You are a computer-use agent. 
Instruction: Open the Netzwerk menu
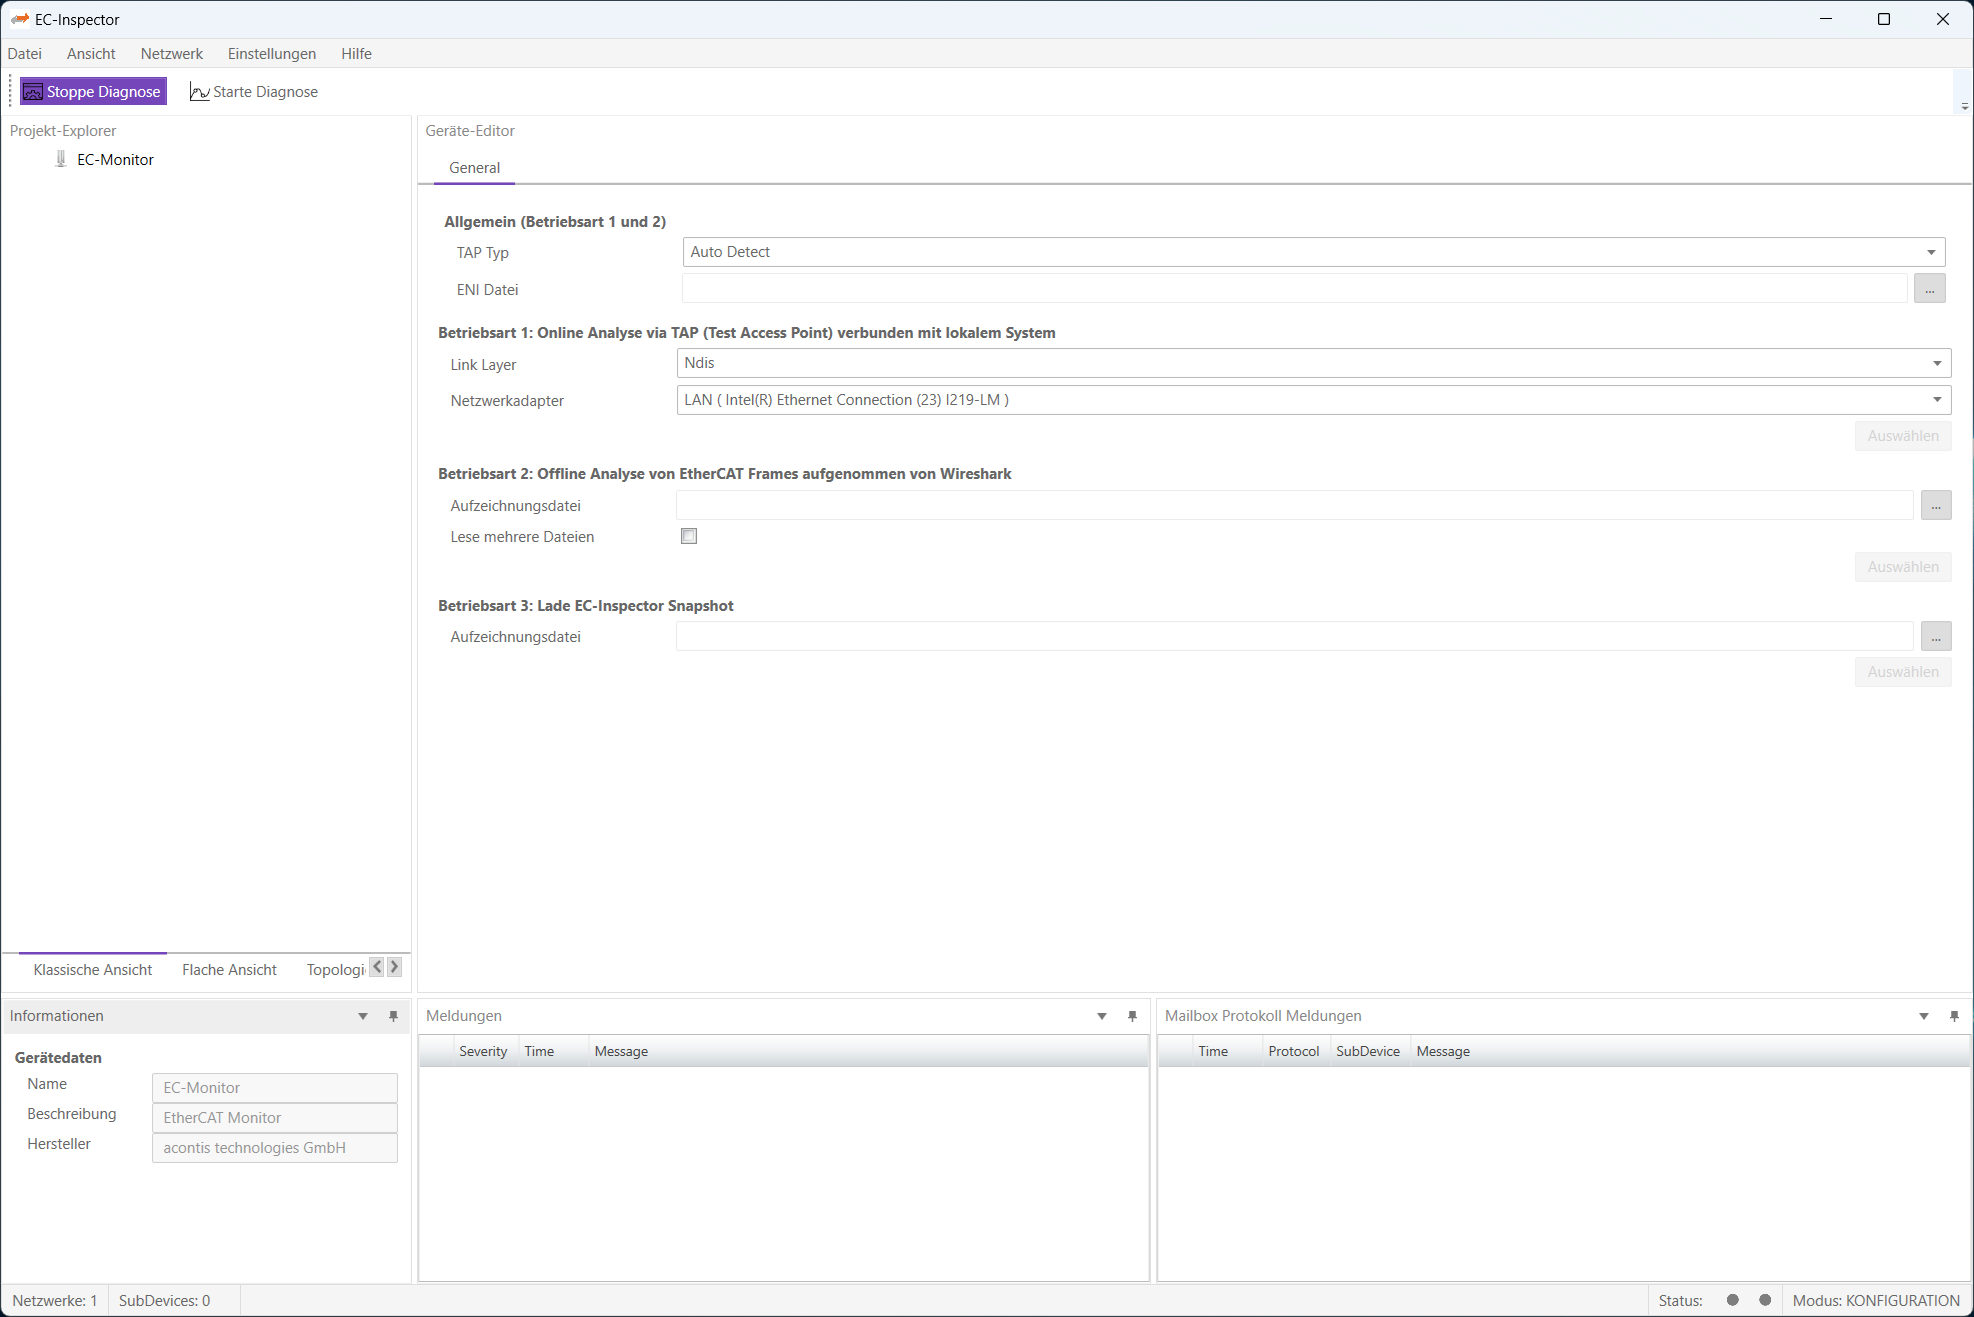pyautogui.click(x=171, y=54)
